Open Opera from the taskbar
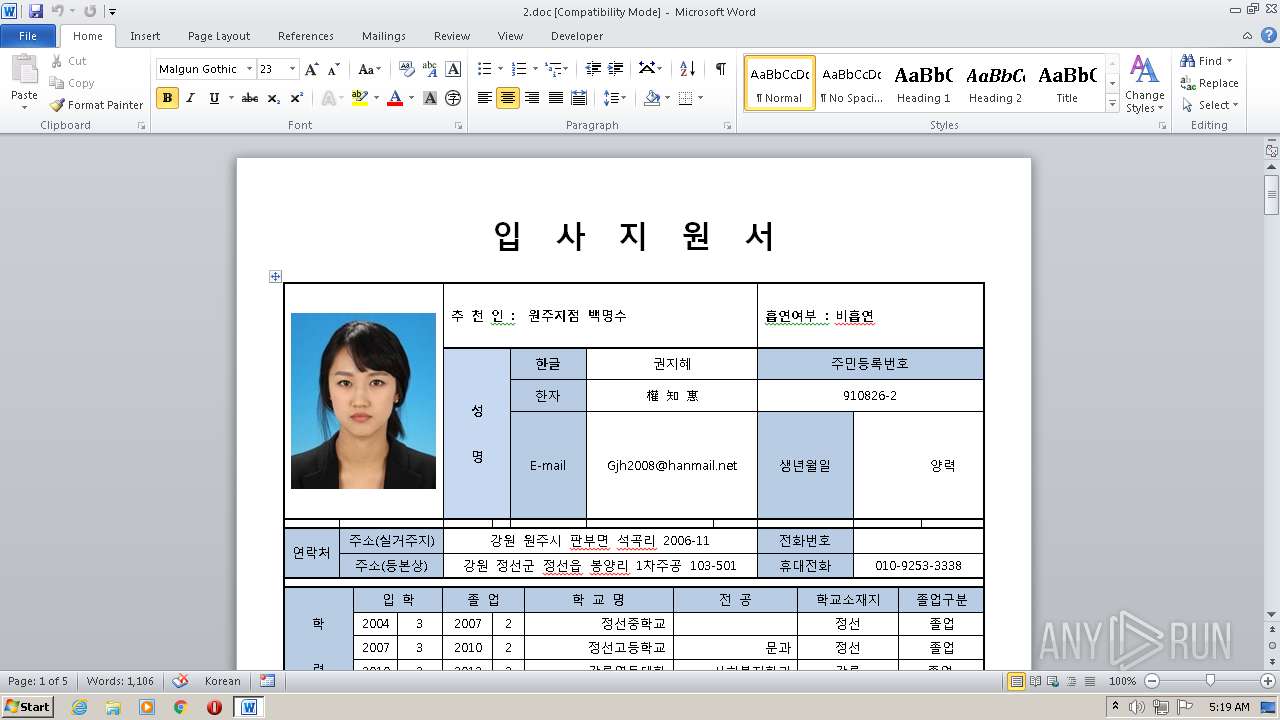Screen dimensions: 1280x720 click(x=214, y=707)
